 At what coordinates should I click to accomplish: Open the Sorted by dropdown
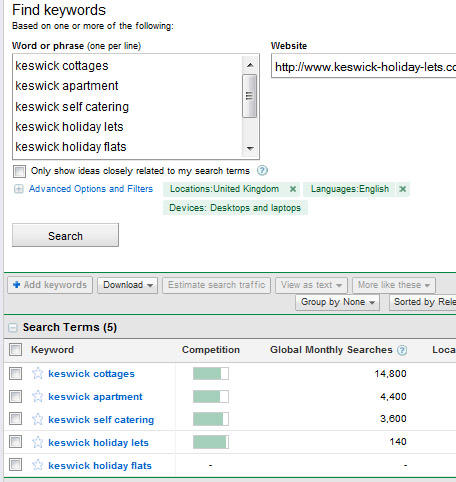tap(423, 302)
